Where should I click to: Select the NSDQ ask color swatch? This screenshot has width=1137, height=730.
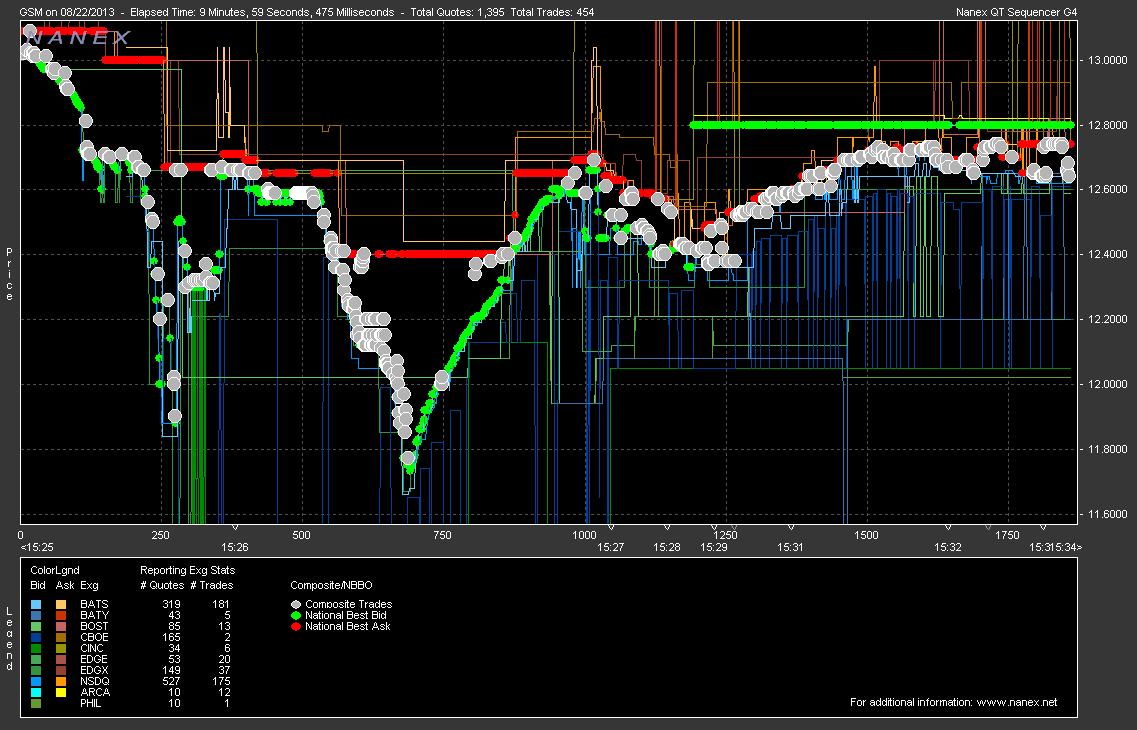[x=61, y=681]
